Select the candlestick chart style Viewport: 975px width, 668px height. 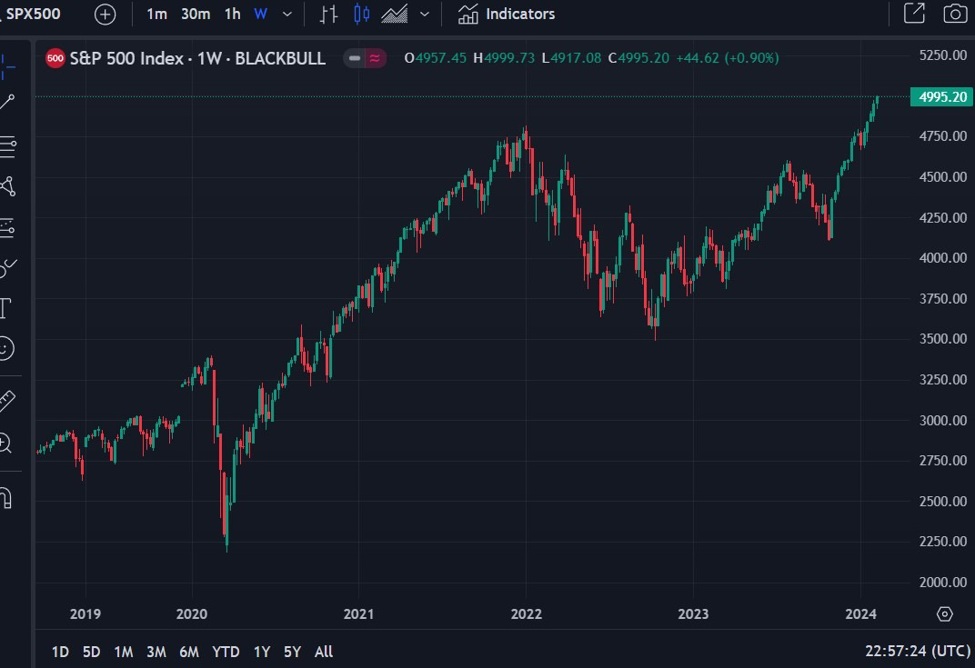(x=362, y=14)
